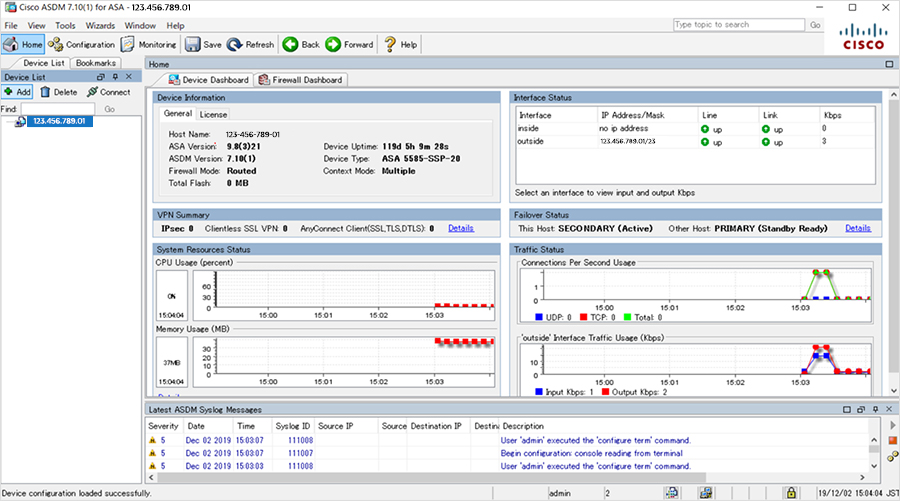The image size is (900, 501).
Task: Click the Save floppy disk icon
Action: [192, 44]
